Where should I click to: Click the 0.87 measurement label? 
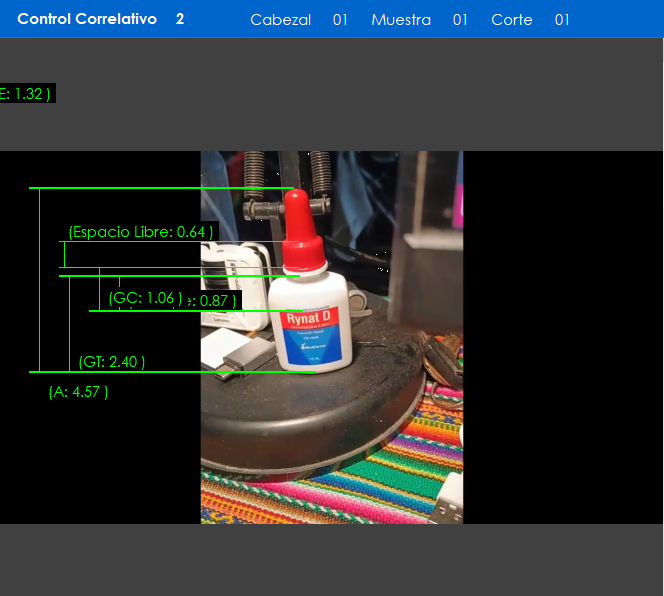(x=218, y=300)
